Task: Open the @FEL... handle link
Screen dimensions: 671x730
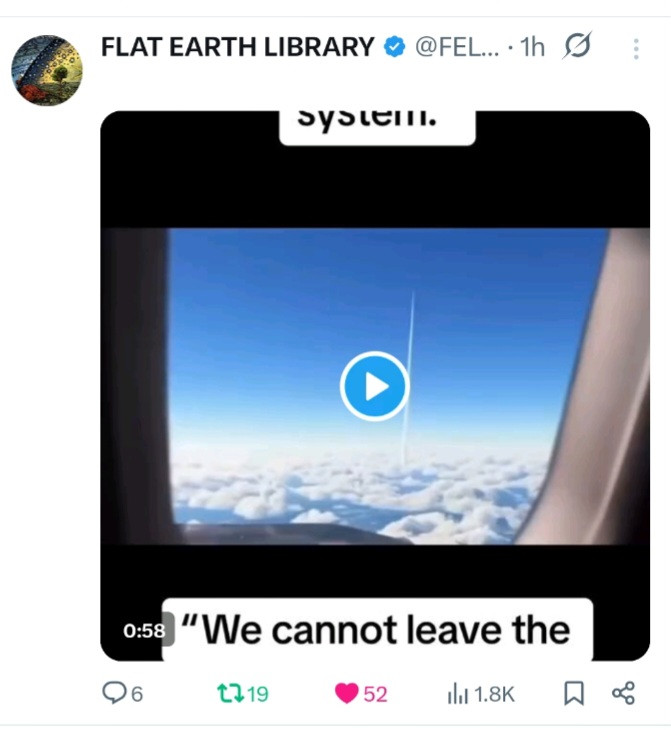Action: click(457, 47)
